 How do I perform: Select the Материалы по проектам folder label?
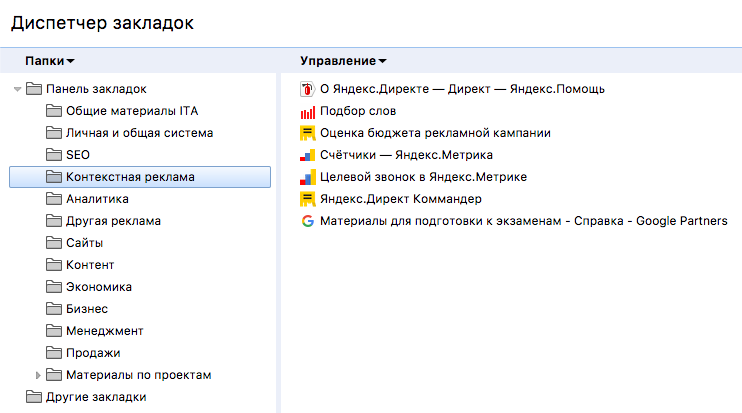(138, 375)
